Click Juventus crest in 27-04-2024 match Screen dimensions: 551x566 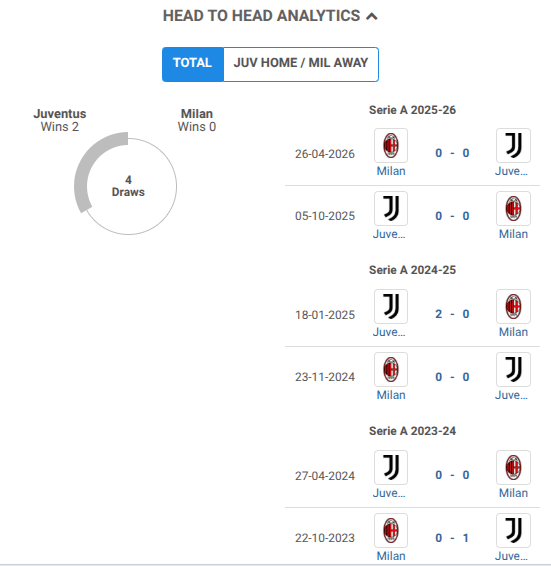(391, 467)
